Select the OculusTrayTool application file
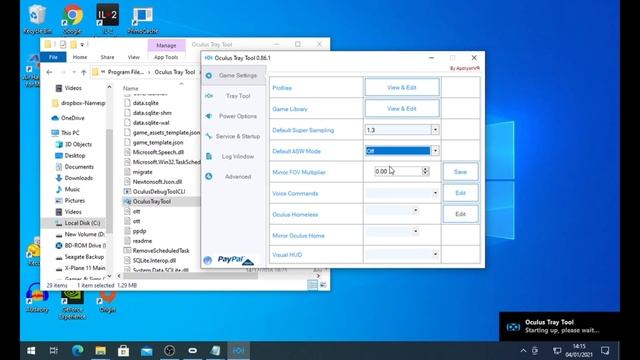640x360 pixels. pos(151,201)
